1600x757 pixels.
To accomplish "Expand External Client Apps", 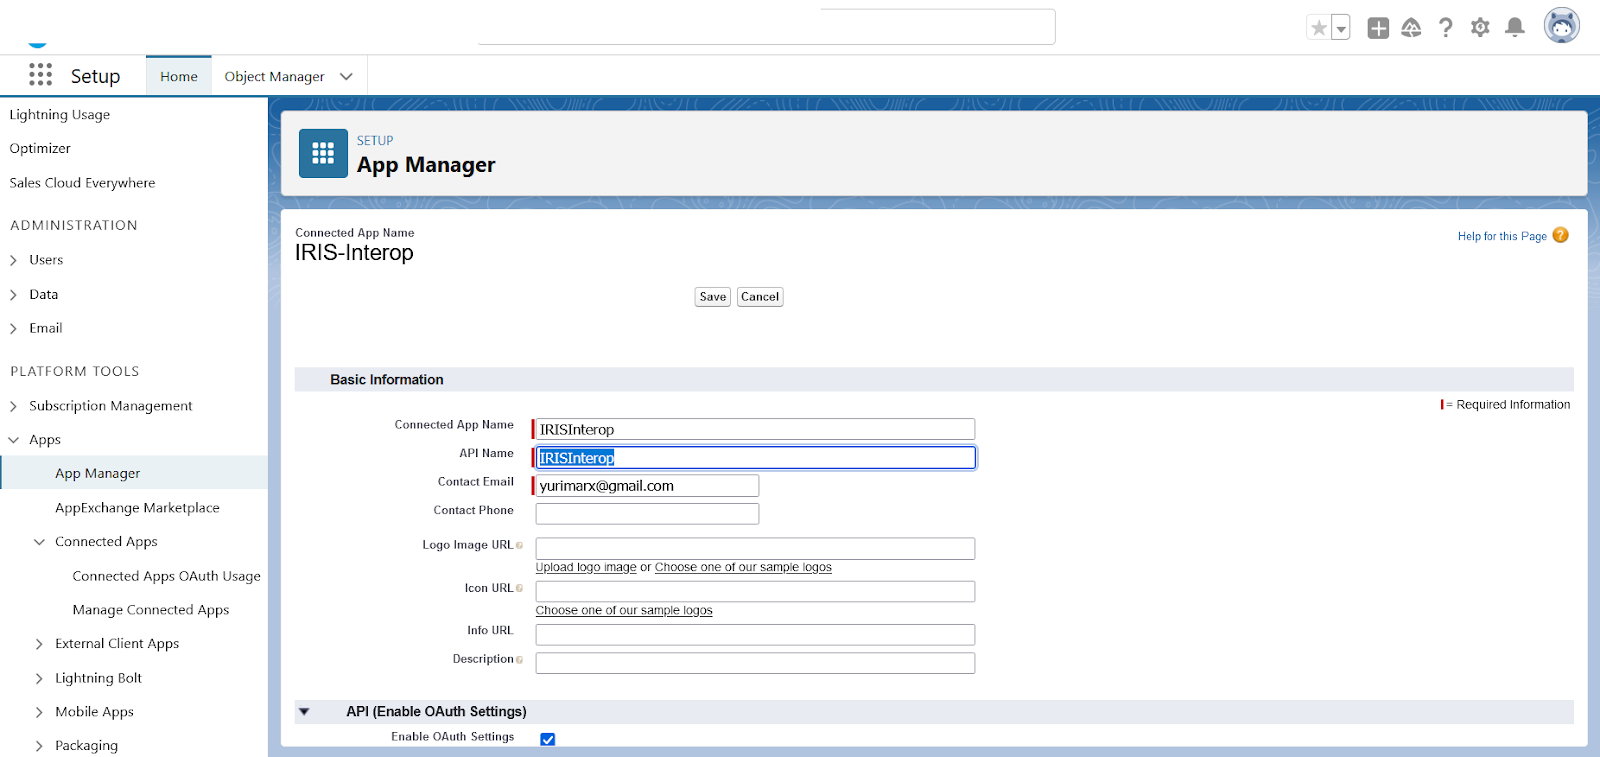I will (39, 644).
